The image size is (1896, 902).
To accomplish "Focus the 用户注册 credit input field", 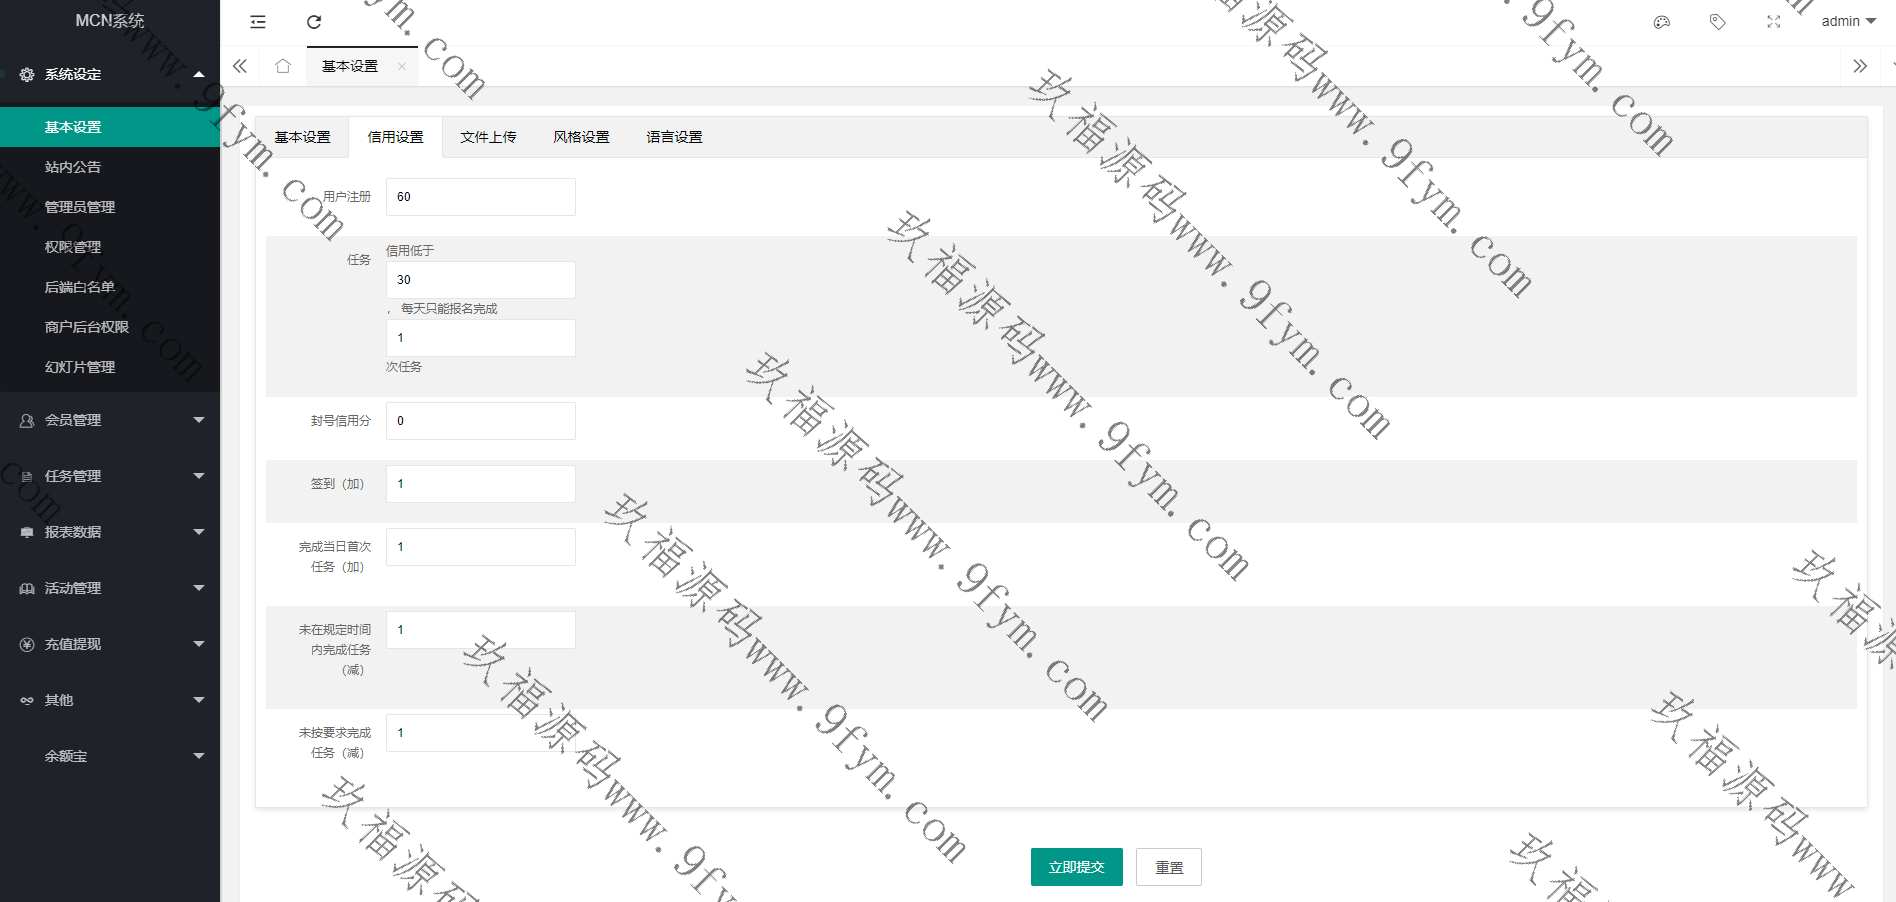I will coord(480,197).
